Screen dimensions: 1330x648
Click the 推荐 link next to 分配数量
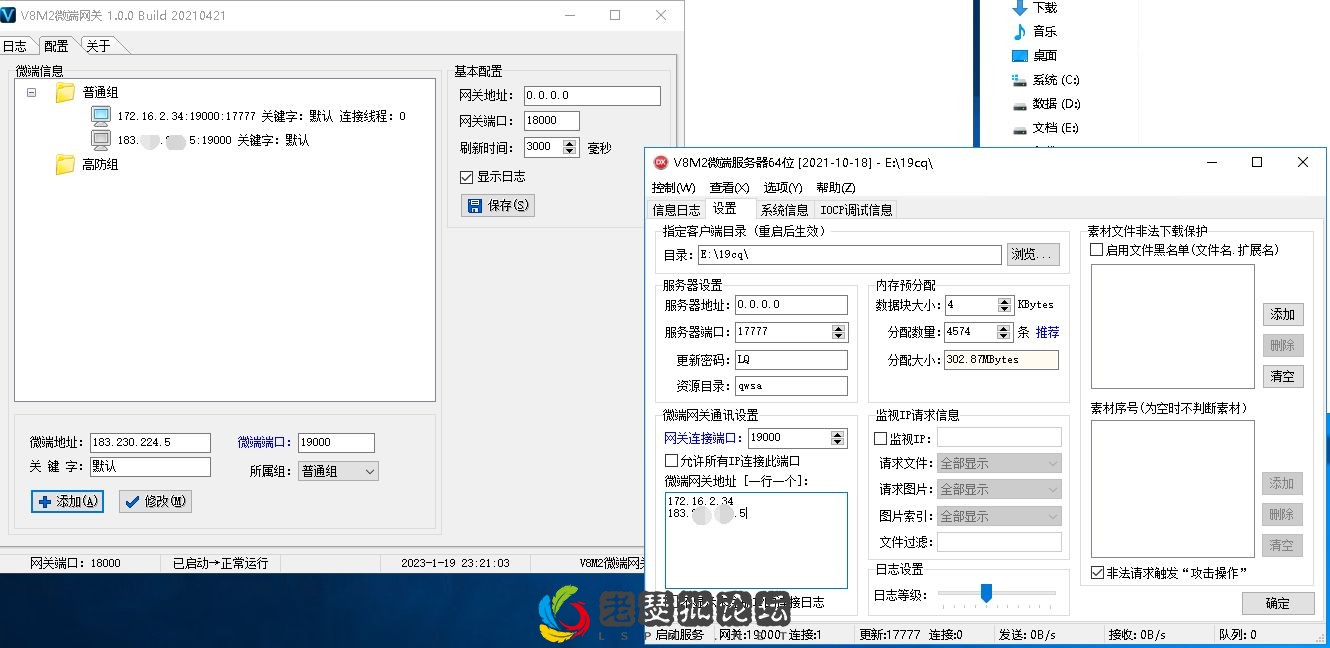pyautogui.click(x=1047, y=332)
